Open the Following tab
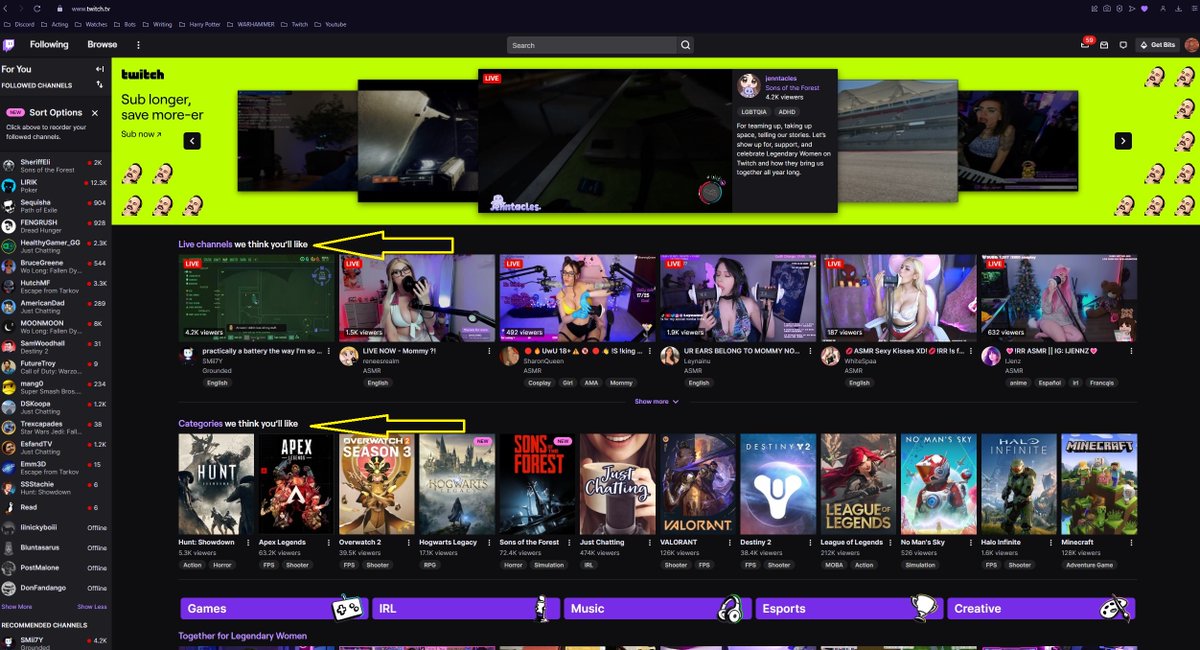The image size is (1200, 650). (x=49, y=45)
